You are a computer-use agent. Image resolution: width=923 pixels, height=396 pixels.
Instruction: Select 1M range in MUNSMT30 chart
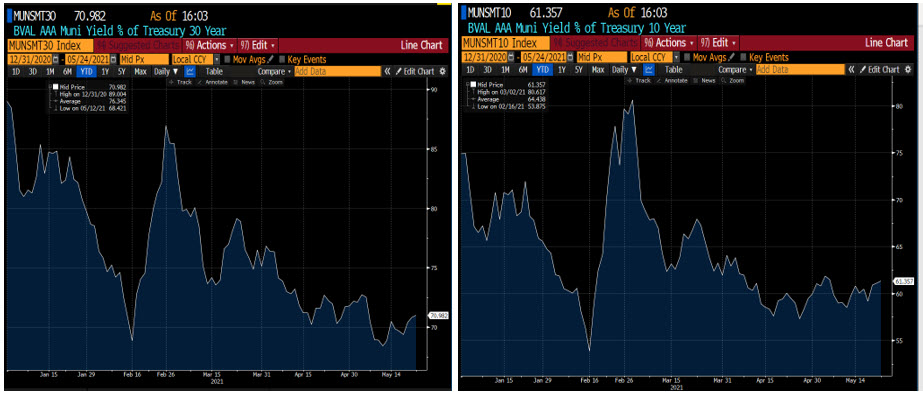coord(50,71)
